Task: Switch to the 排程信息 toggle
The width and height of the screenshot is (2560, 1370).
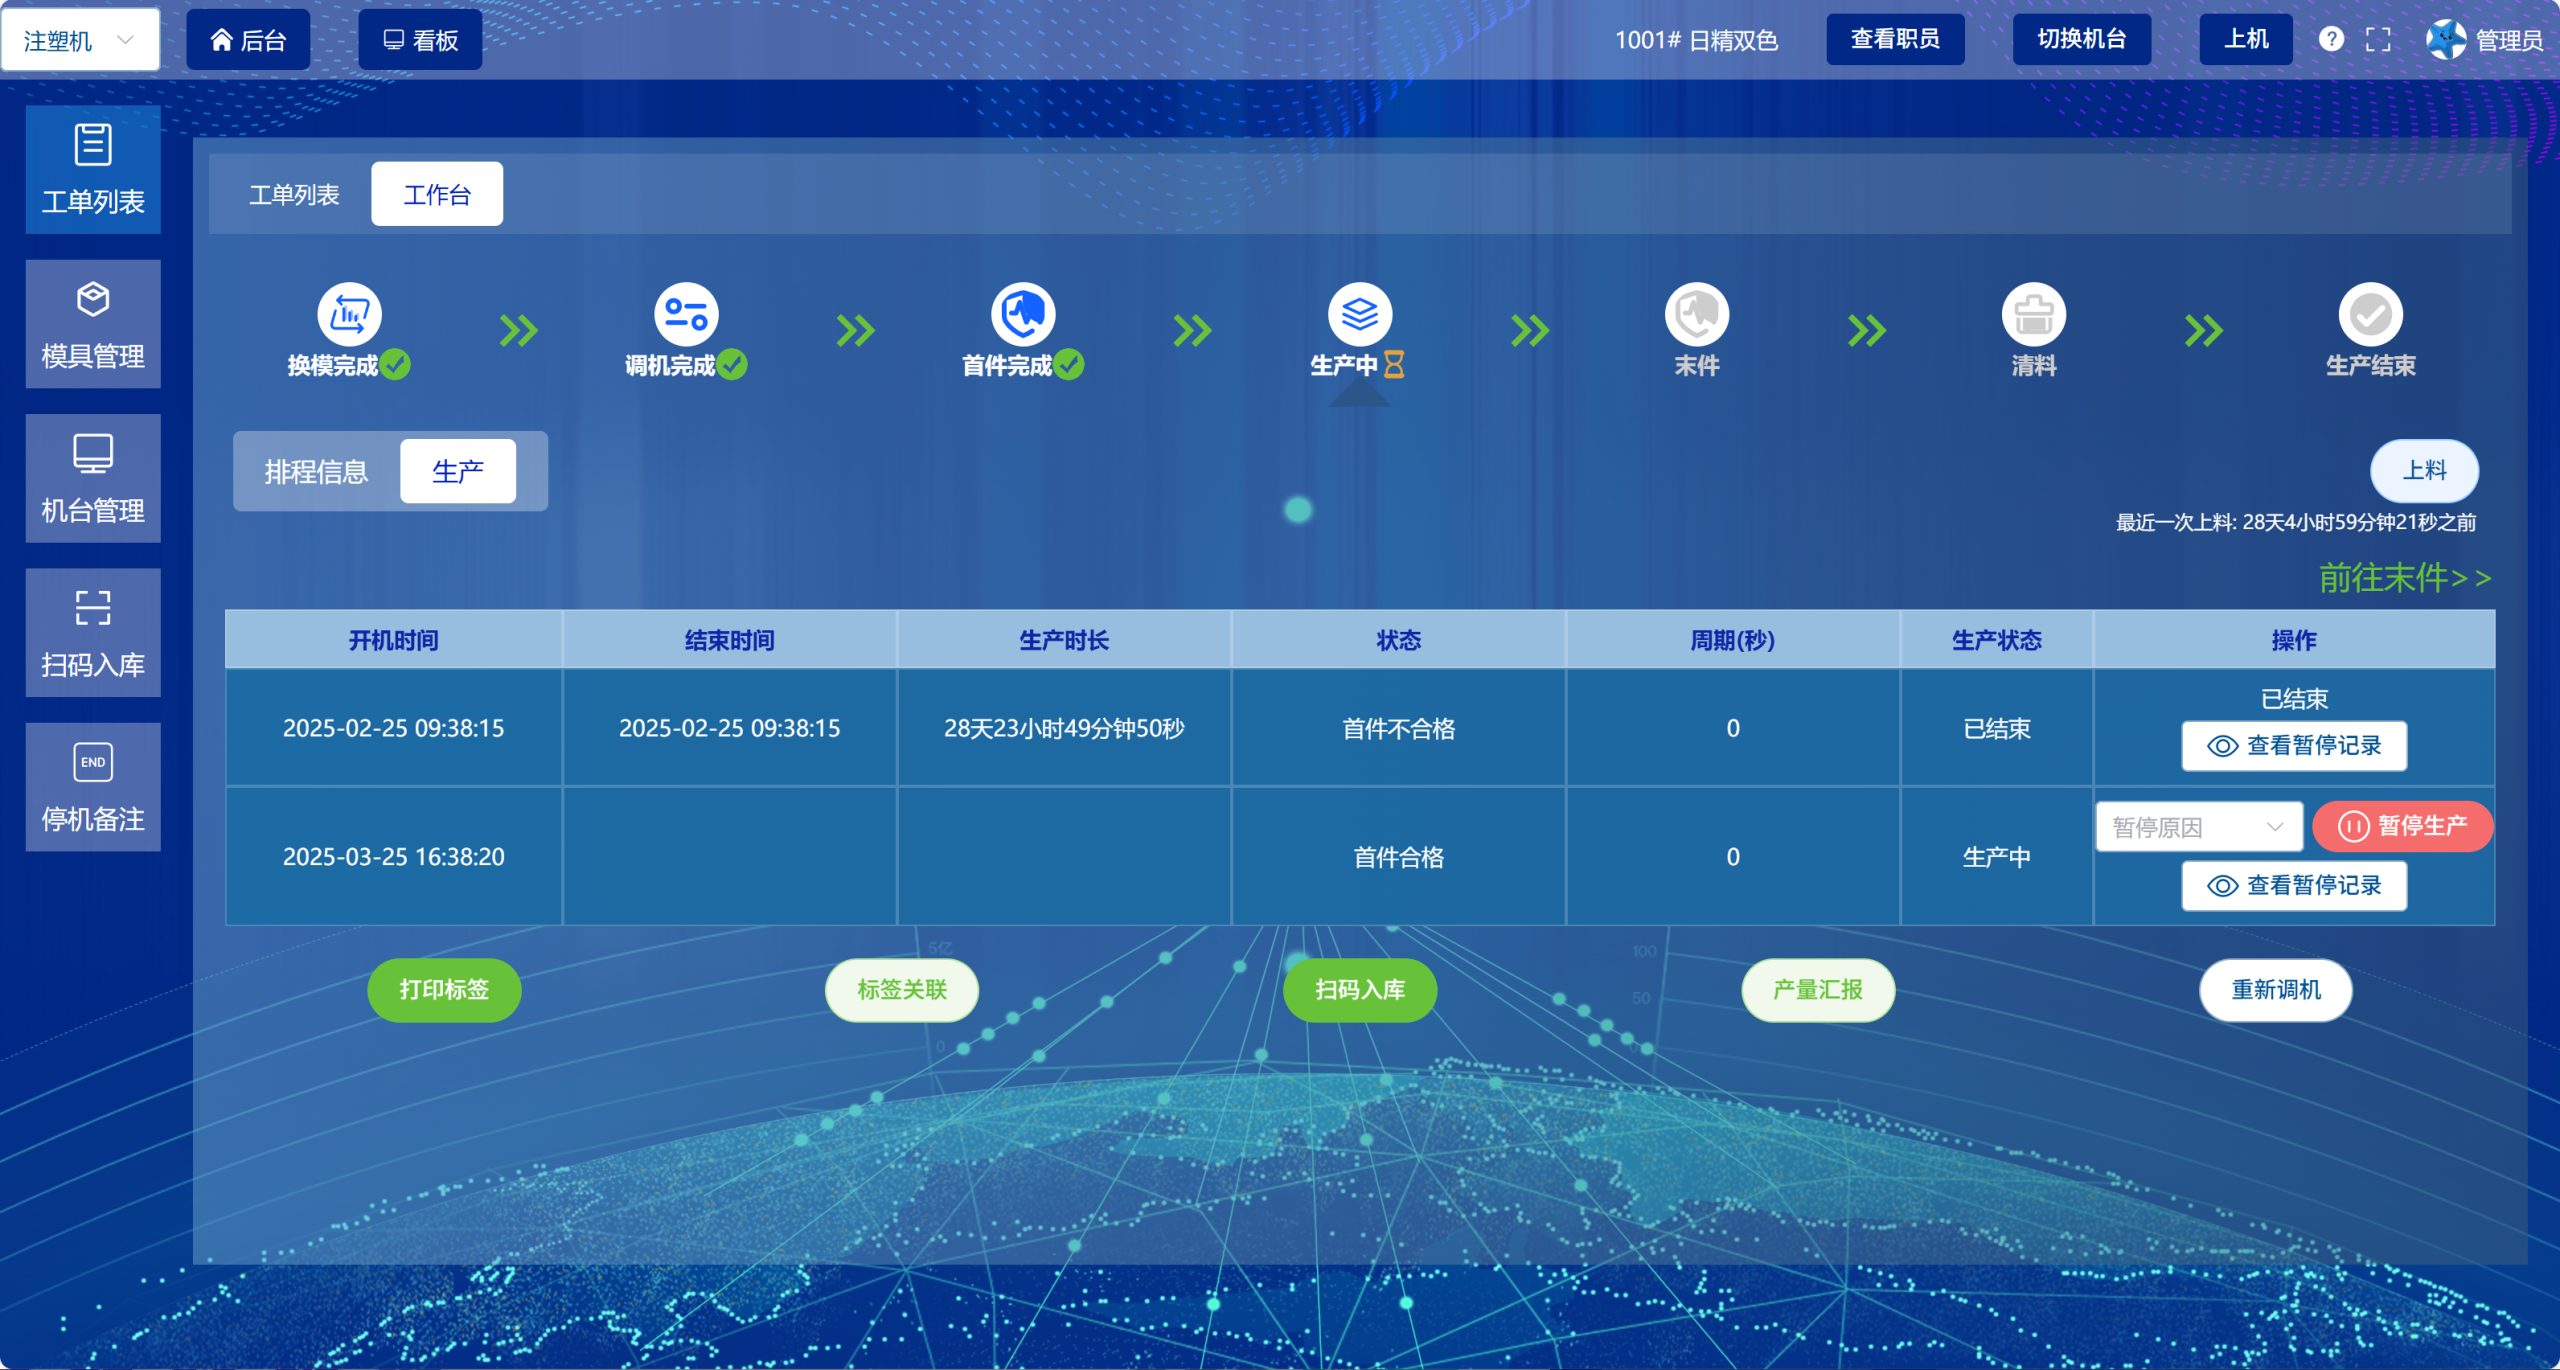Action: point(316,471)
